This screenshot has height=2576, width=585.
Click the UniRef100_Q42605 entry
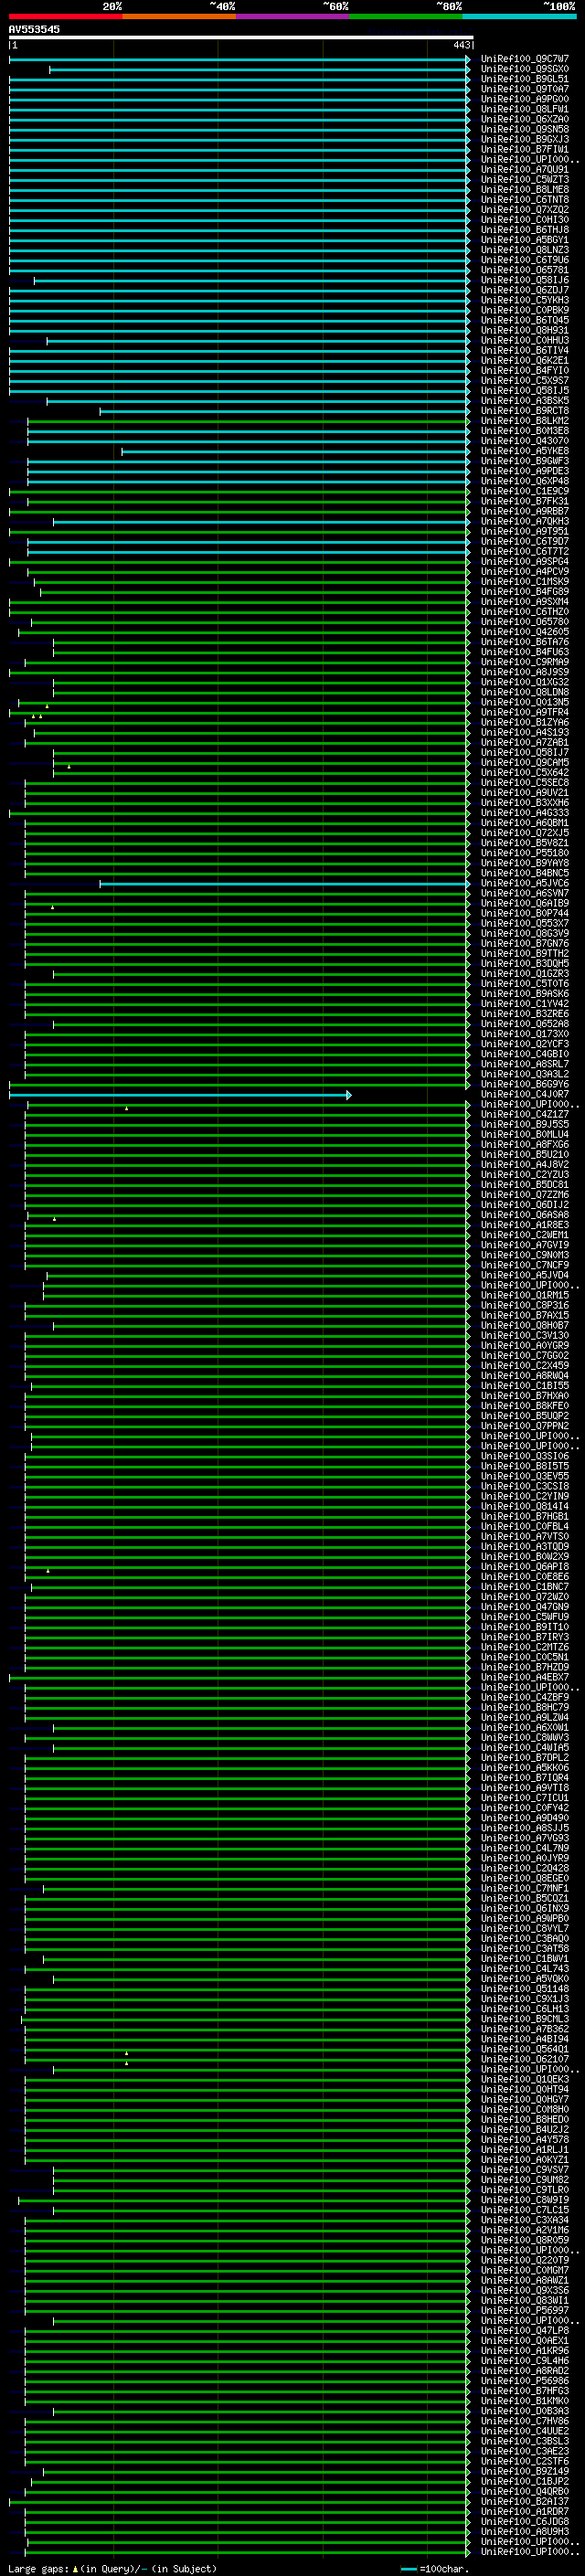click(525, 632)
